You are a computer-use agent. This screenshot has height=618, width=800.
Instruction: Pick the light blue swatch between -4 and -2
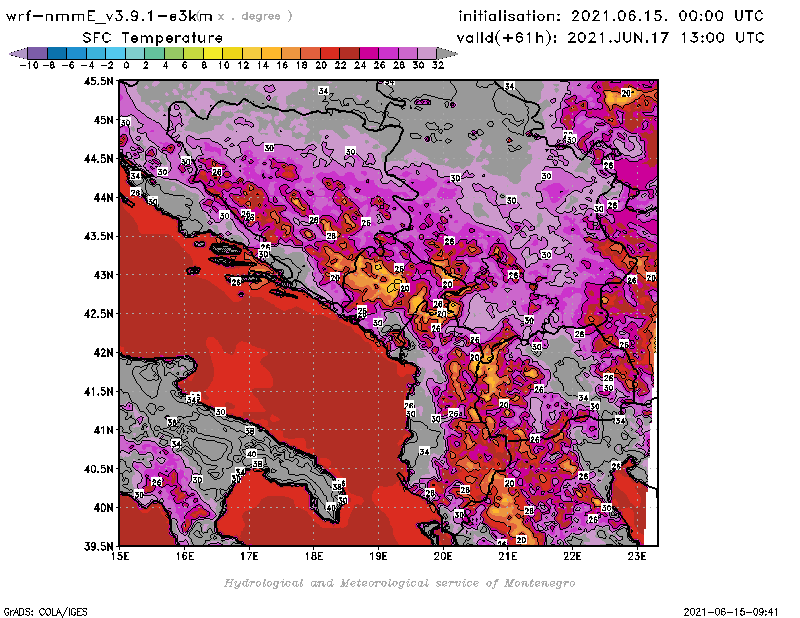[96, 54]
